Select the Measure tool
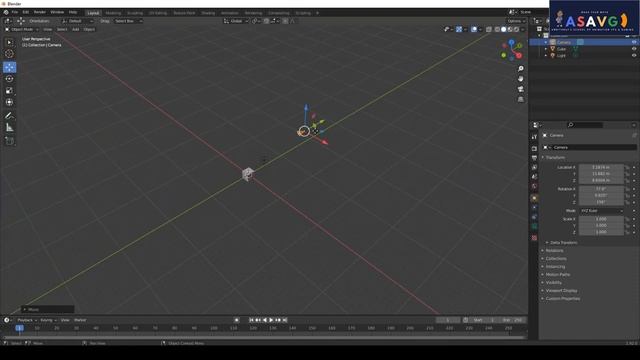Screen dimensions: 640x360 pos(9,128)
